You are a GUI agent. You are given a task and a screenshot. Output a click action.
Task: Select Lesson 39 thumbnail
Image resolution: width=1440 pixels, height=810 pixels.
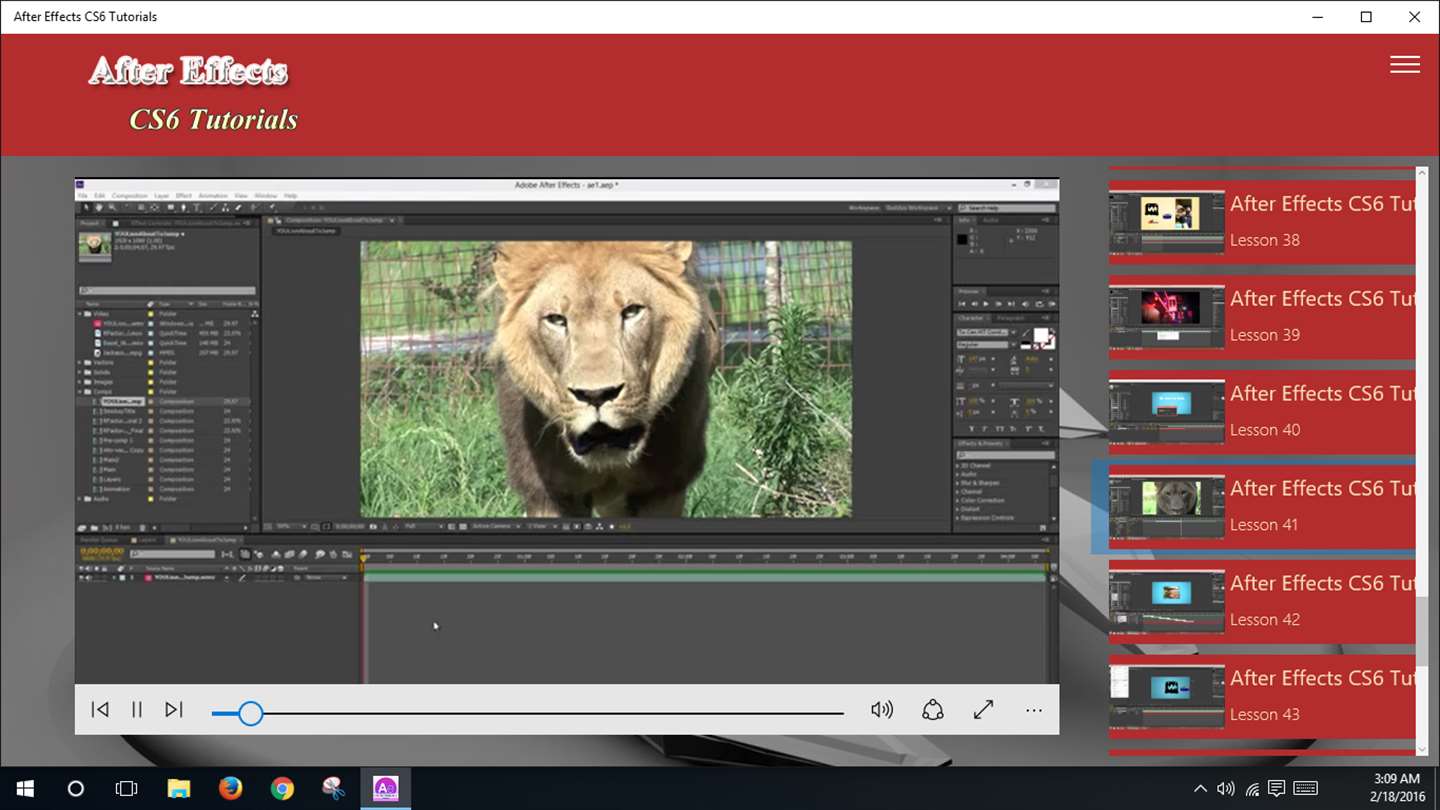point(1167,316)
